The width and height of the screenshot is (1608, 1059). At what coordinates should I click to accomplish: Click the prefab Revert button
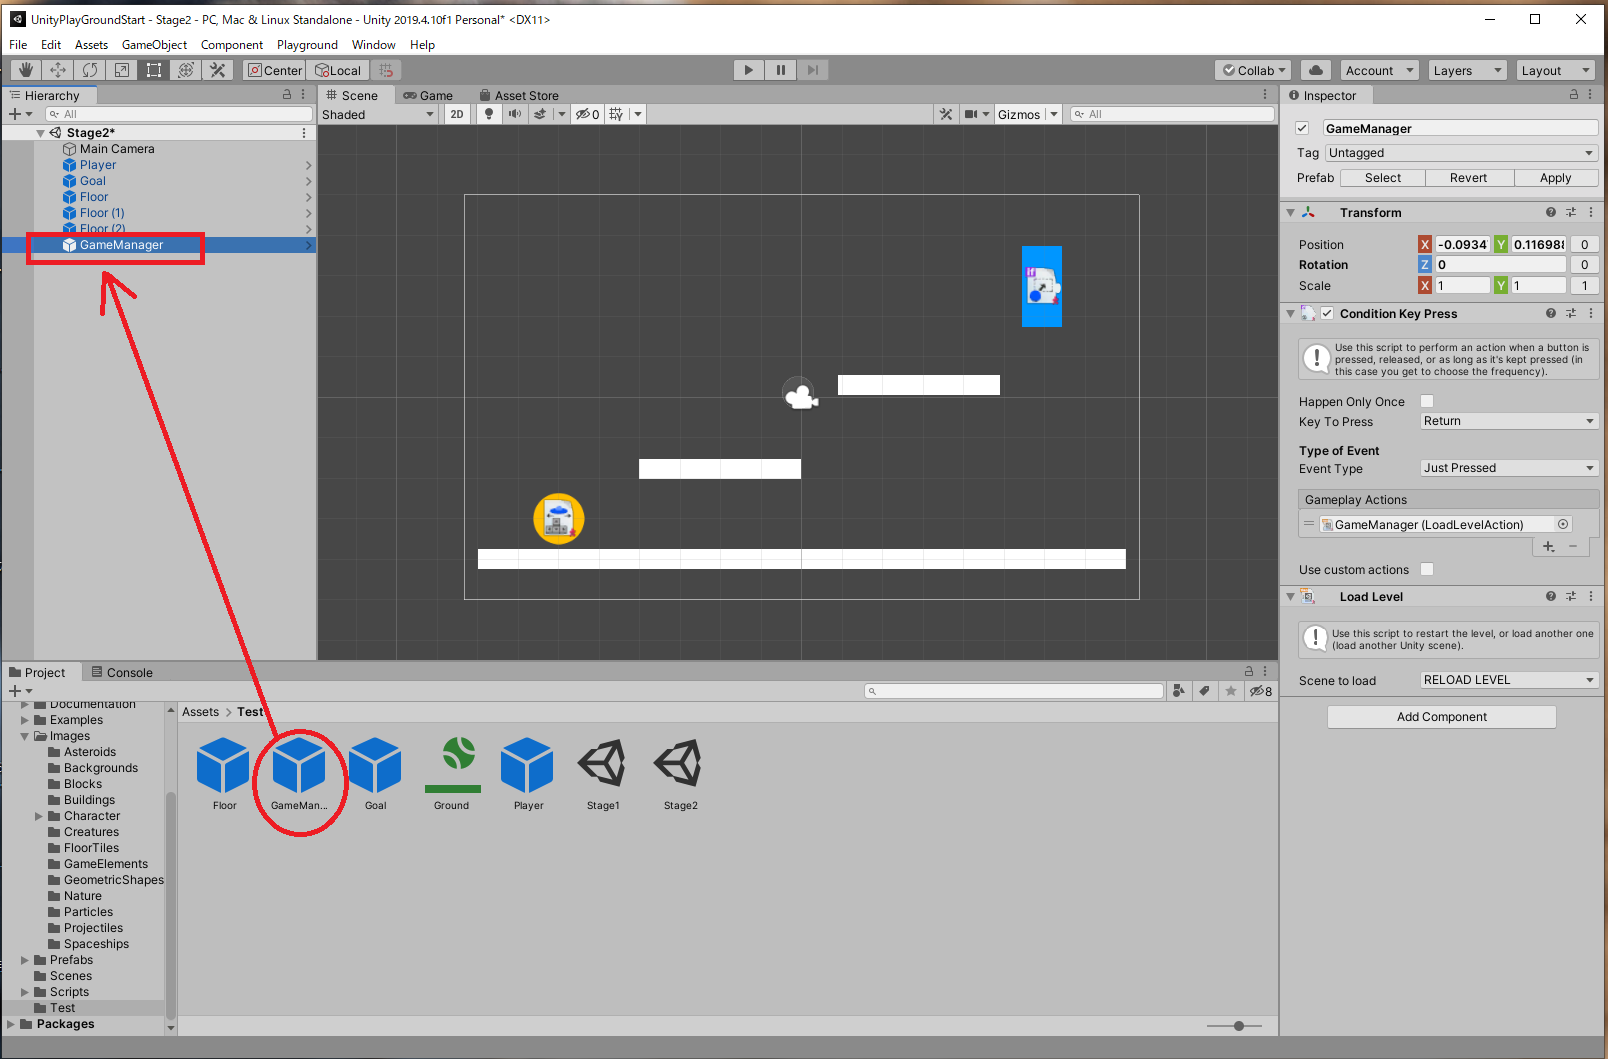1468,178
